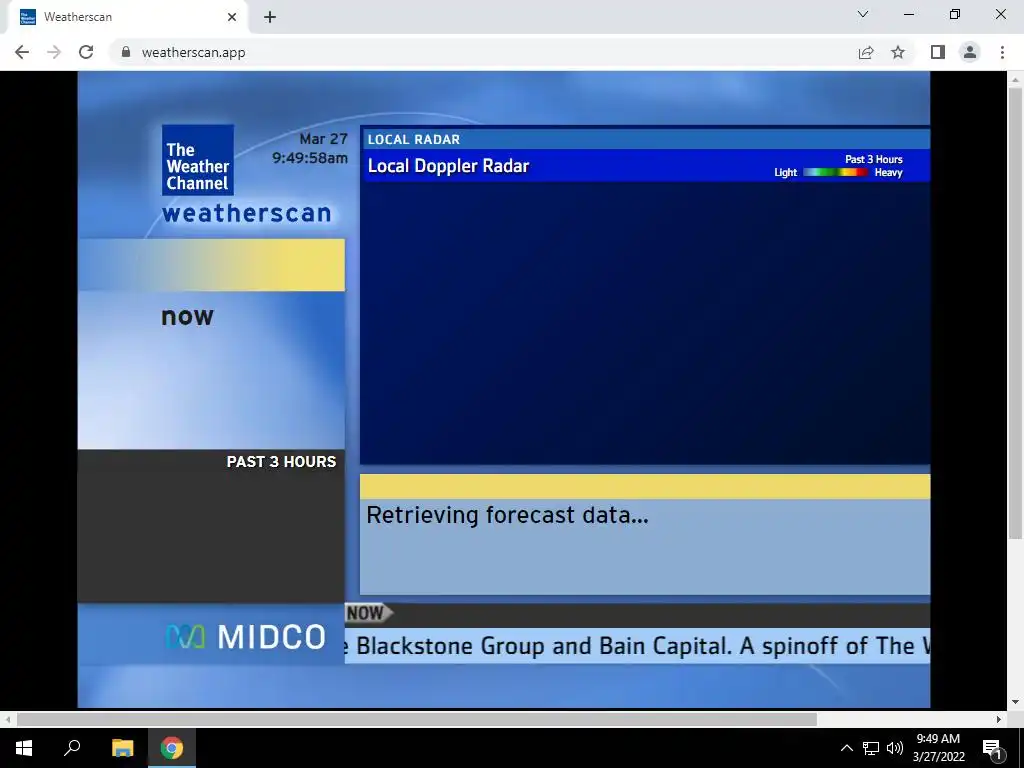Open the volume tray icon
This screenshot has width=1024, height=768.
[895, 748]
